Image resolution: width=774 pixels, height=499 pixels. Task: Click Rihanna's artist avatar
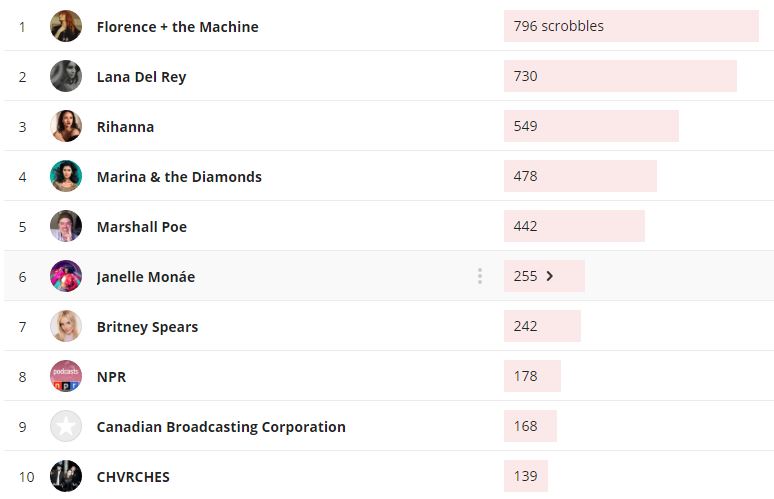click(66, 126)
